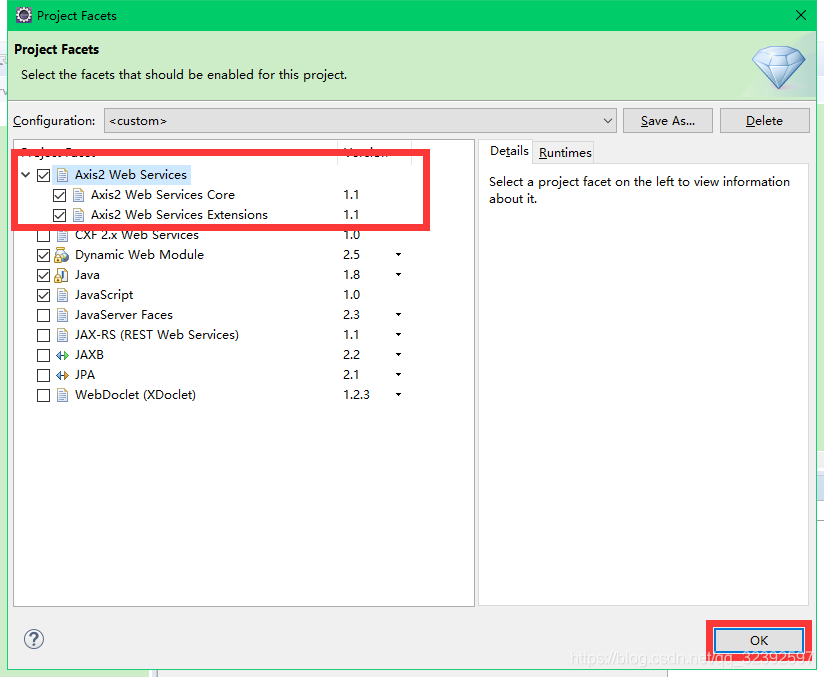Switch to the Details tab
824x677 pixels.
point(509,151)
